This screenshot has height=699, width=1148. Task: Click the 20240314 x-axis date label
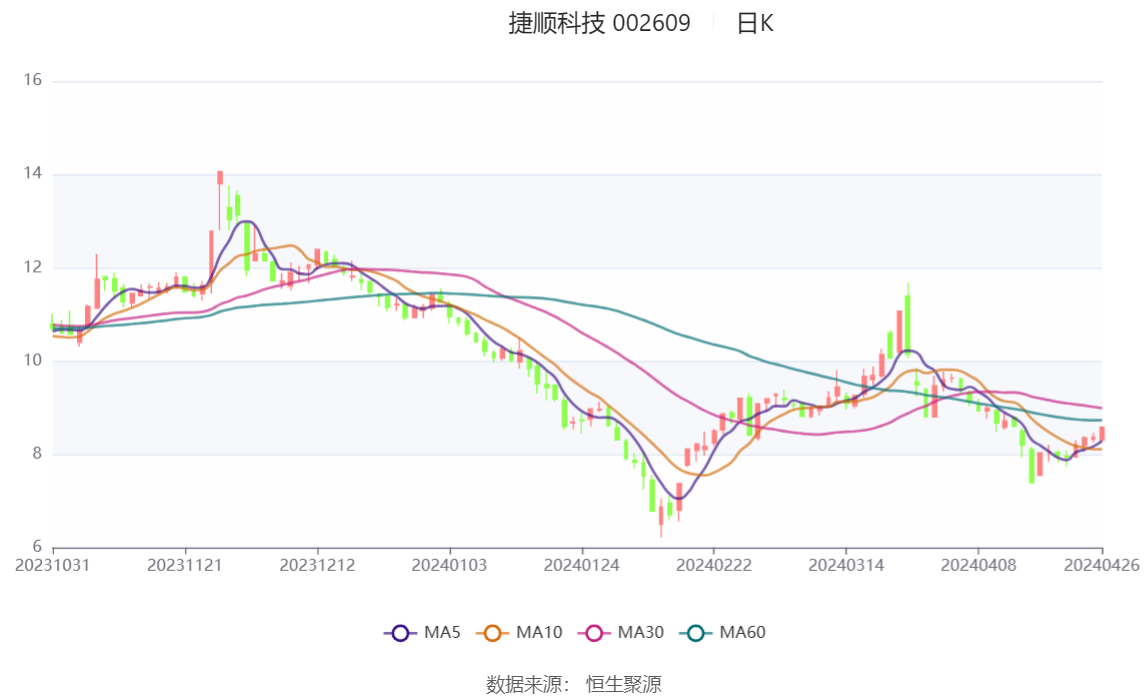[846, 566]
